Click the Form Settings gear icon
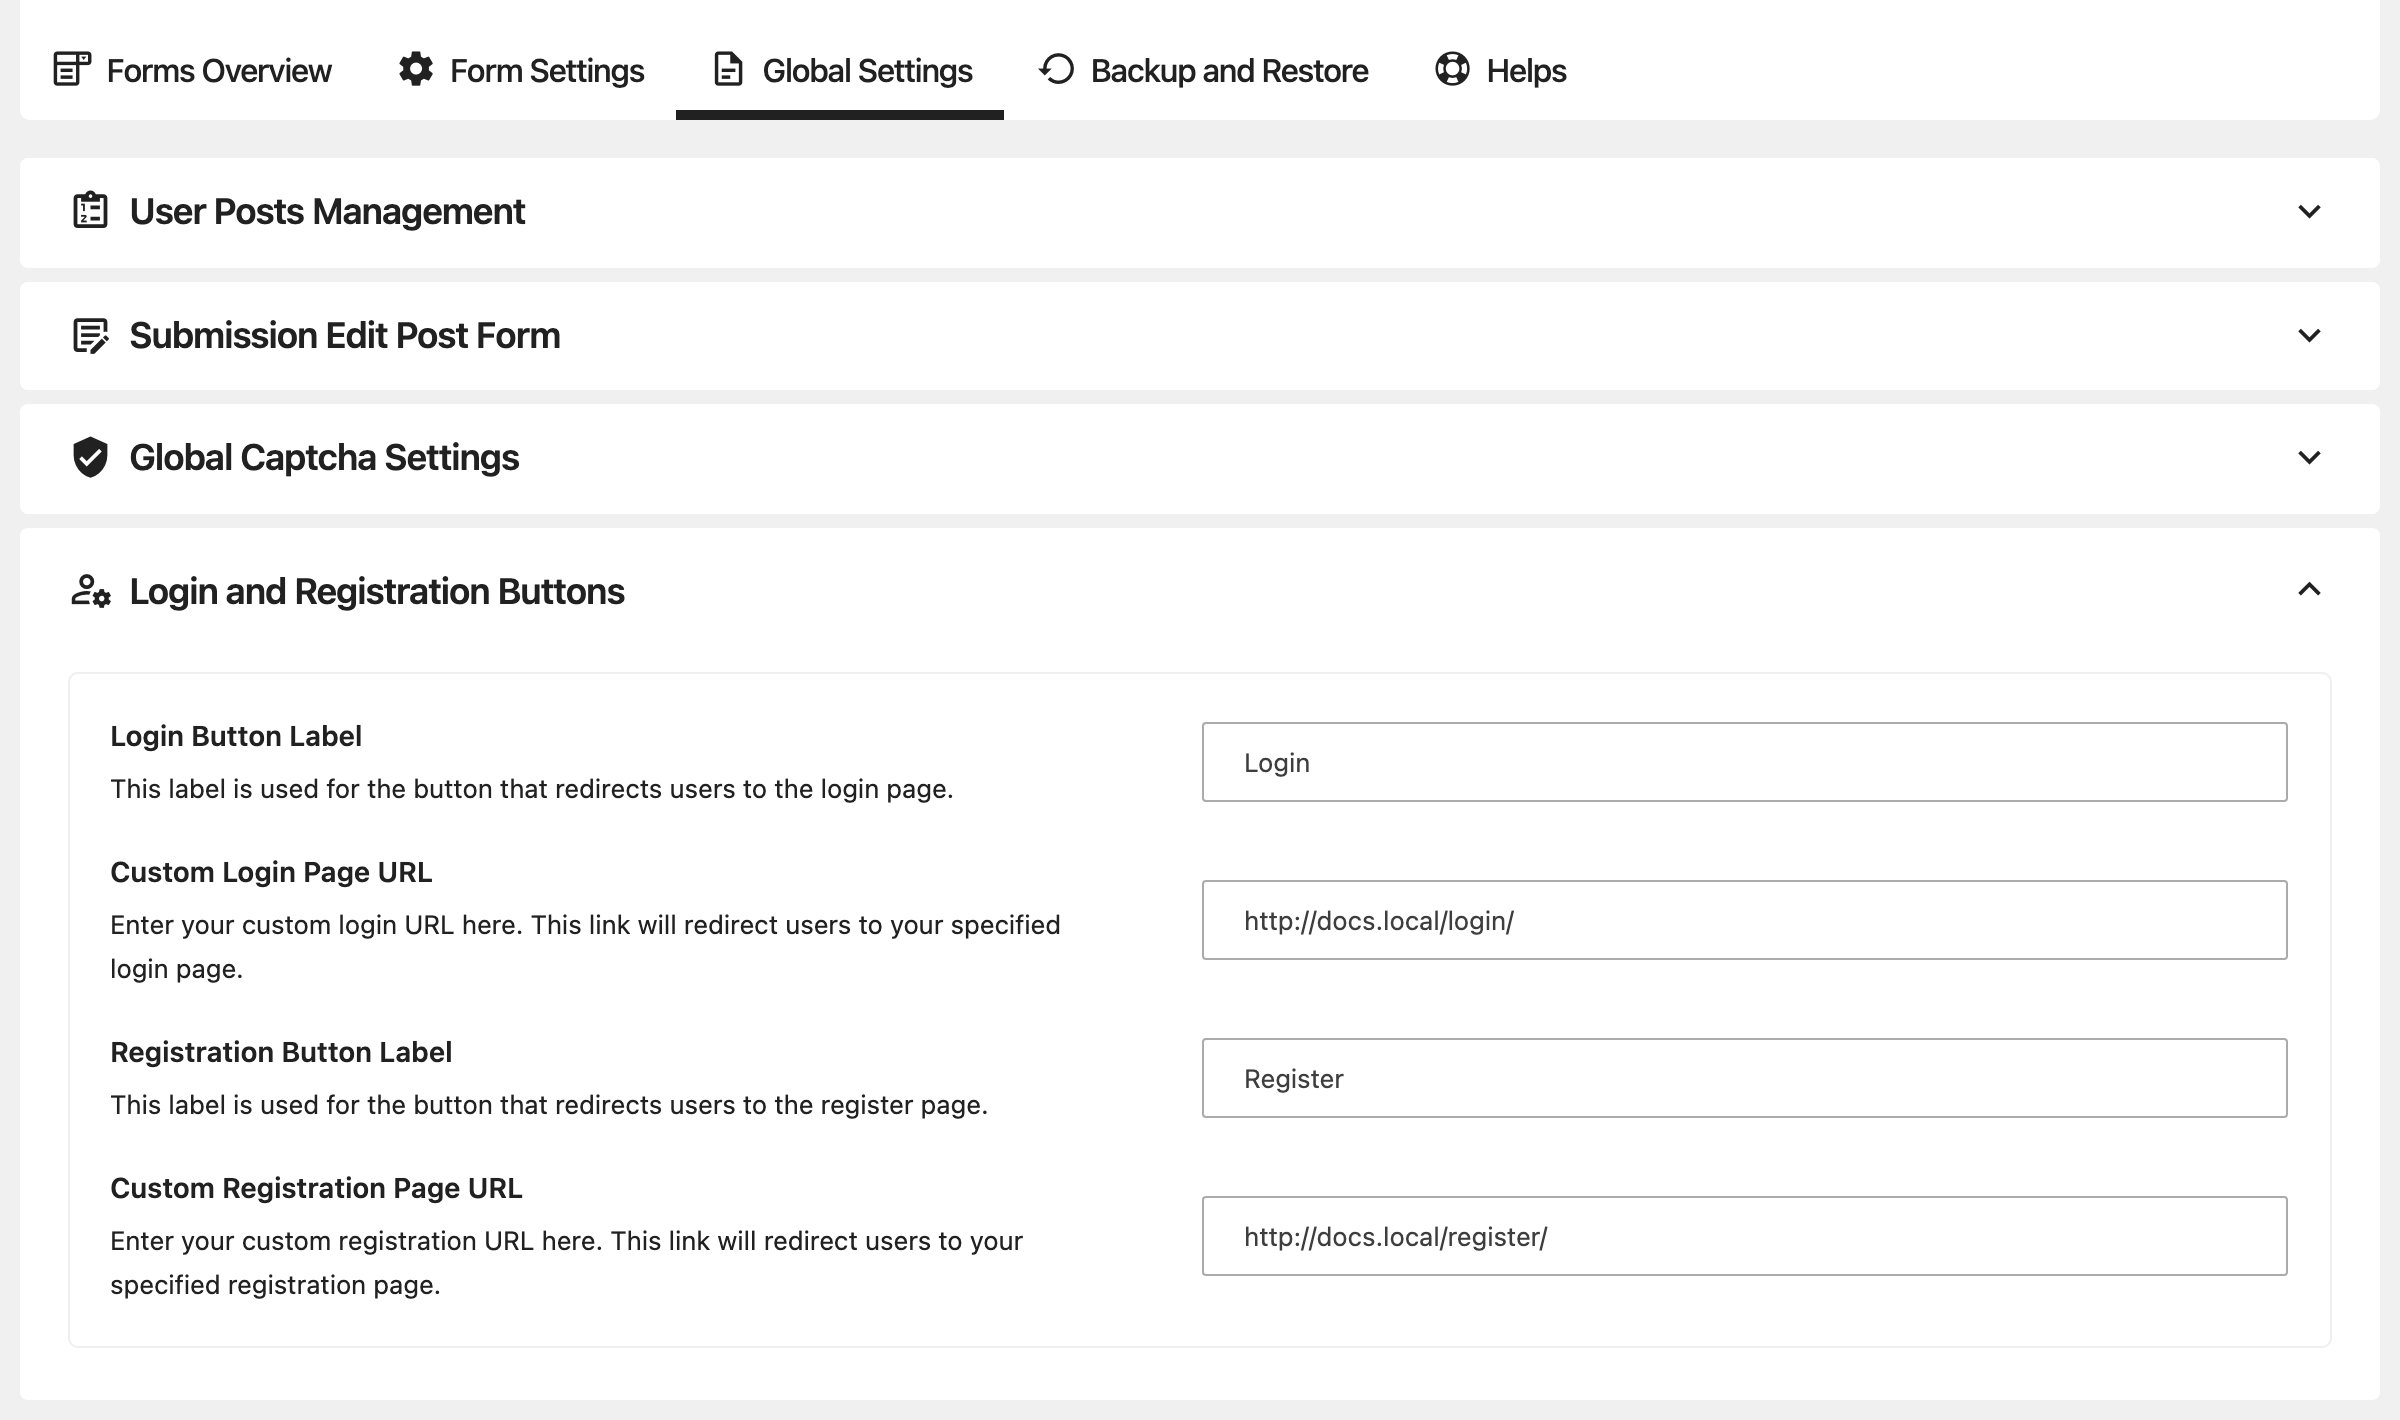 (416, 69)
